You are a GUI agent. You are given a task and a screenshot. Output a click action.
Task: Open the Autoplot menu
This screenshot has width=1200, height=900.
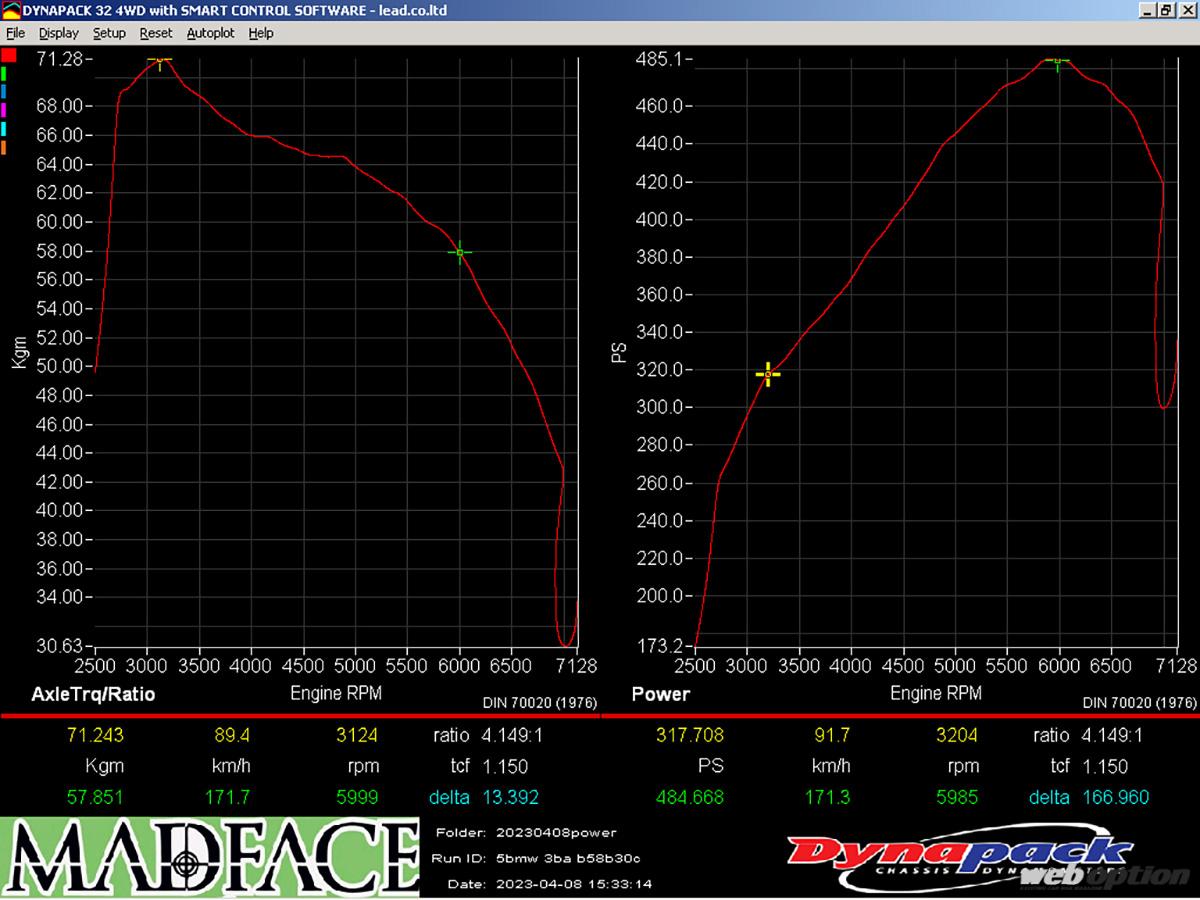pos(210,33)
